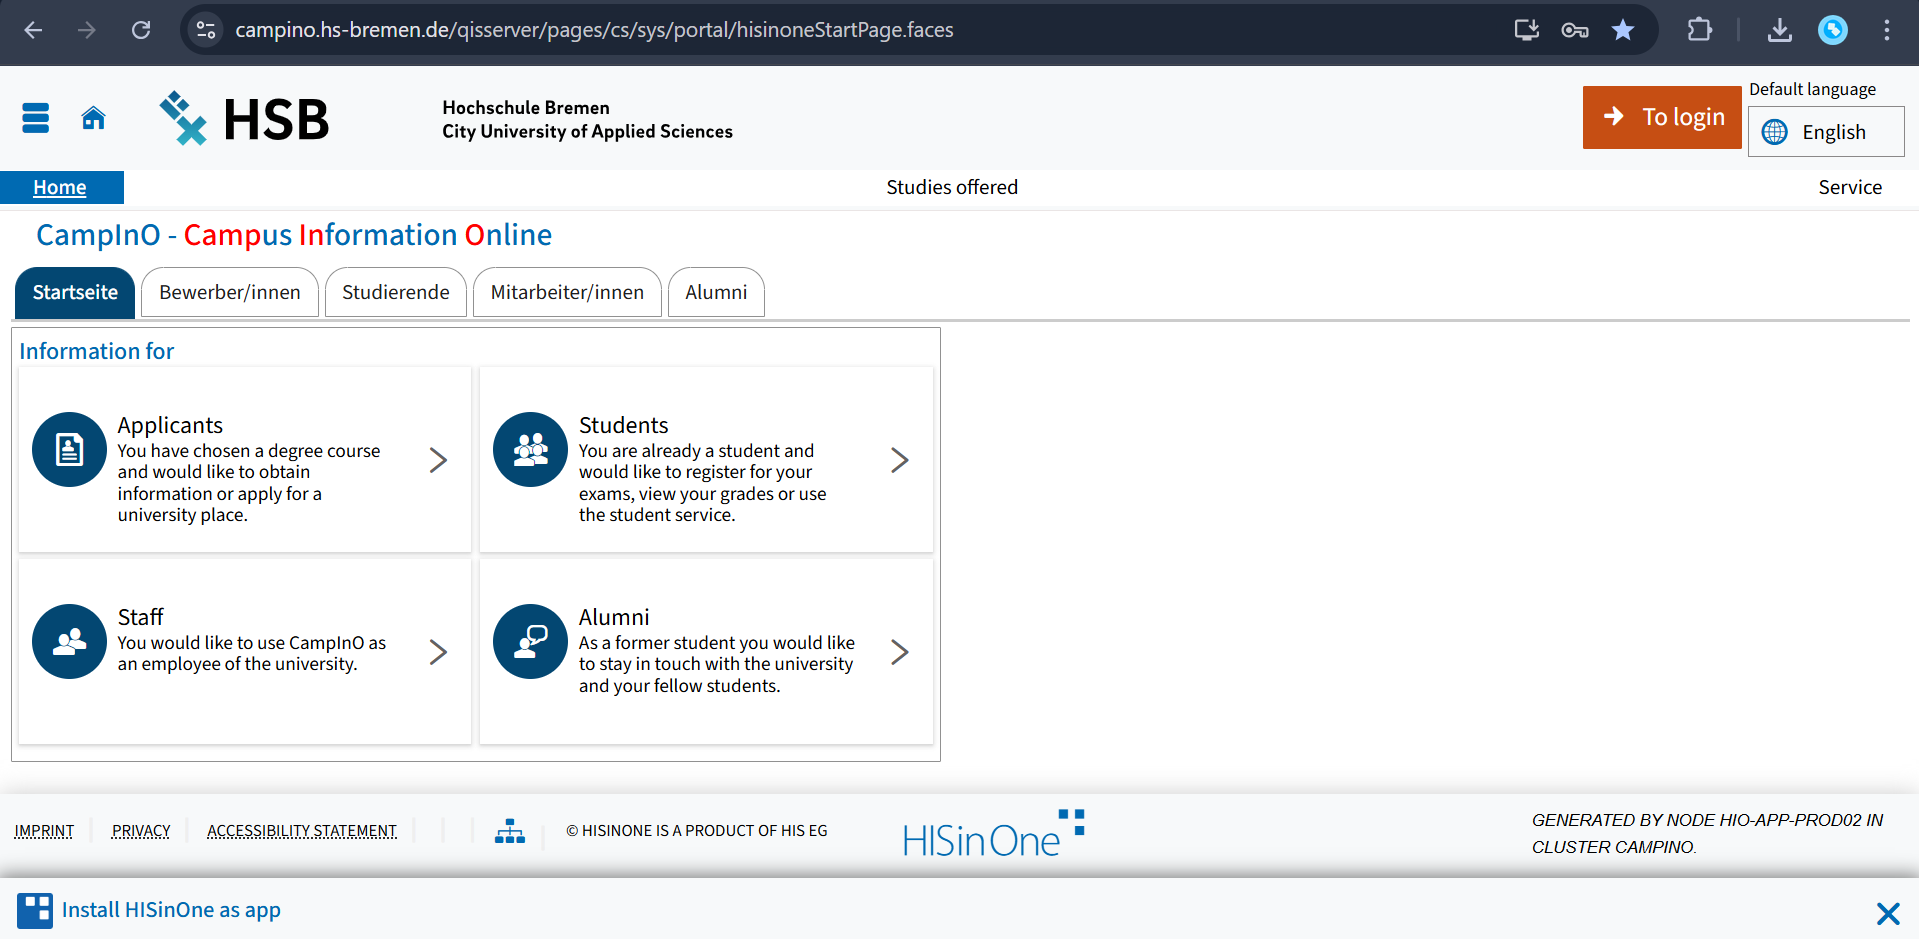Open the Accessibility Statement link
Screen dimensions: 1919x939
coord(301,831)
